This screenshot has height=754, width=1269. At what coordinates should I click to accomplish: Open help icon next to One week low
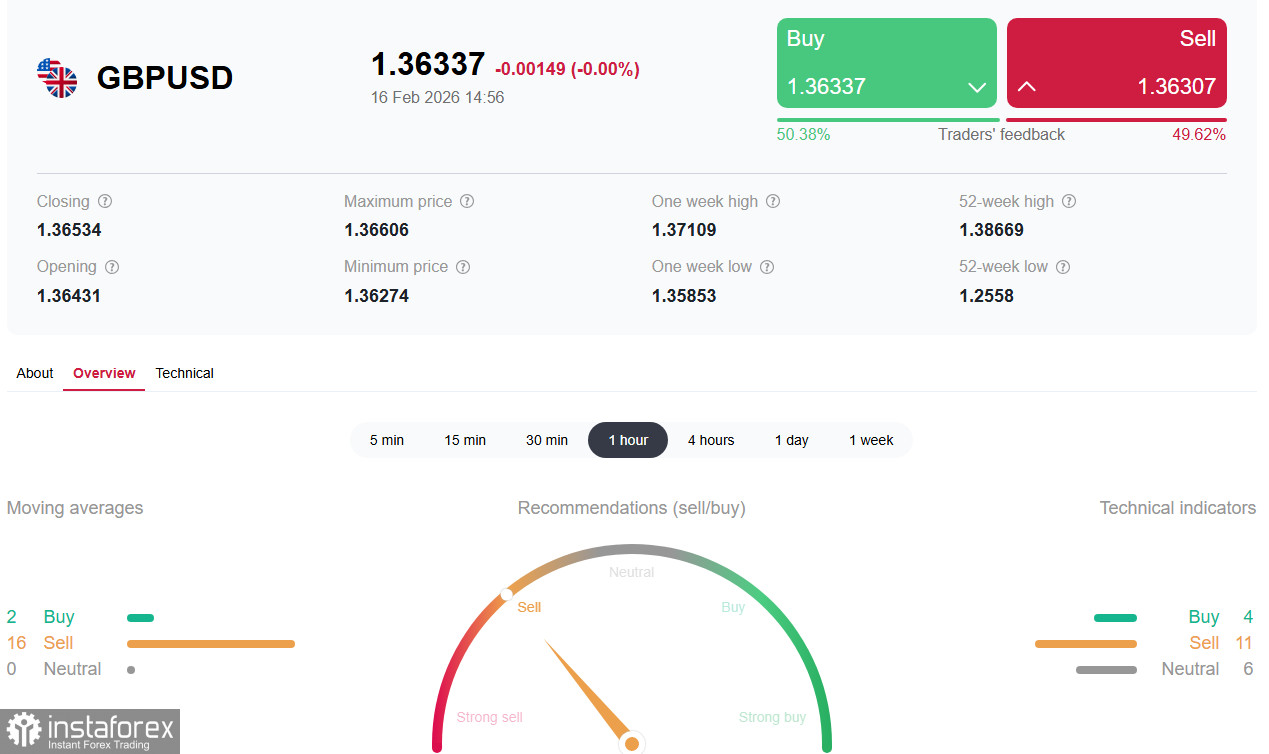[x=767, y=267]
